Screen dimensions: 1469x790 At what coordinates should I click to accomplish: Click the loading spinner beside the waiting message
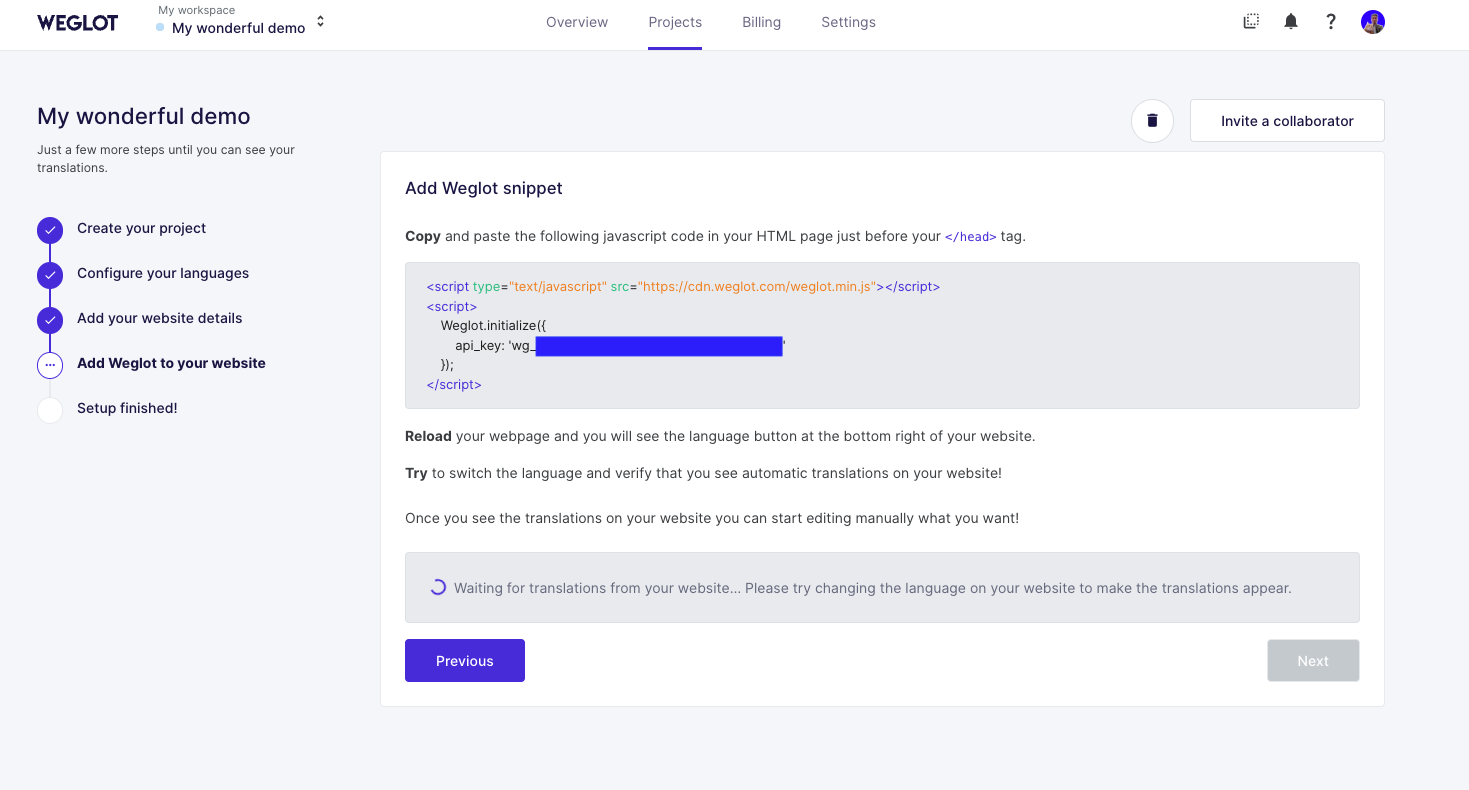437,587
